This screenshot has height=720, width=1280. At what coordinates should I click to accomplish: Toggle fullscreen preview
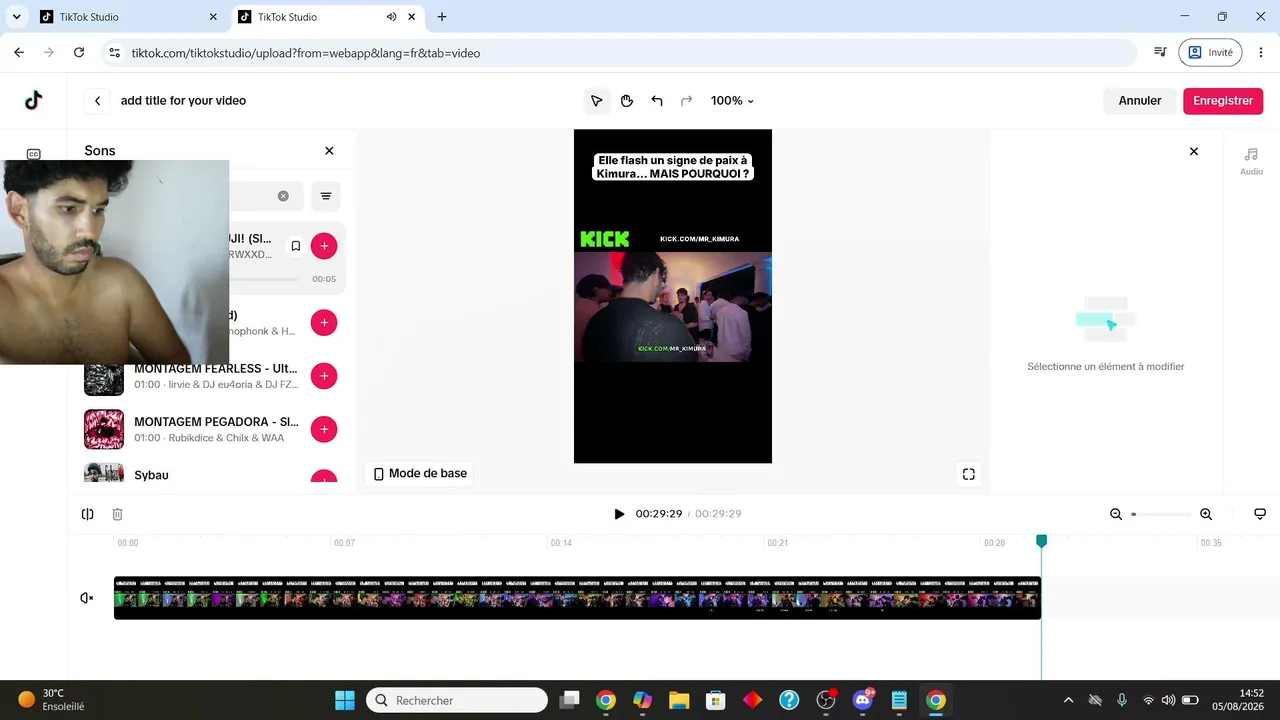[969, 474]
